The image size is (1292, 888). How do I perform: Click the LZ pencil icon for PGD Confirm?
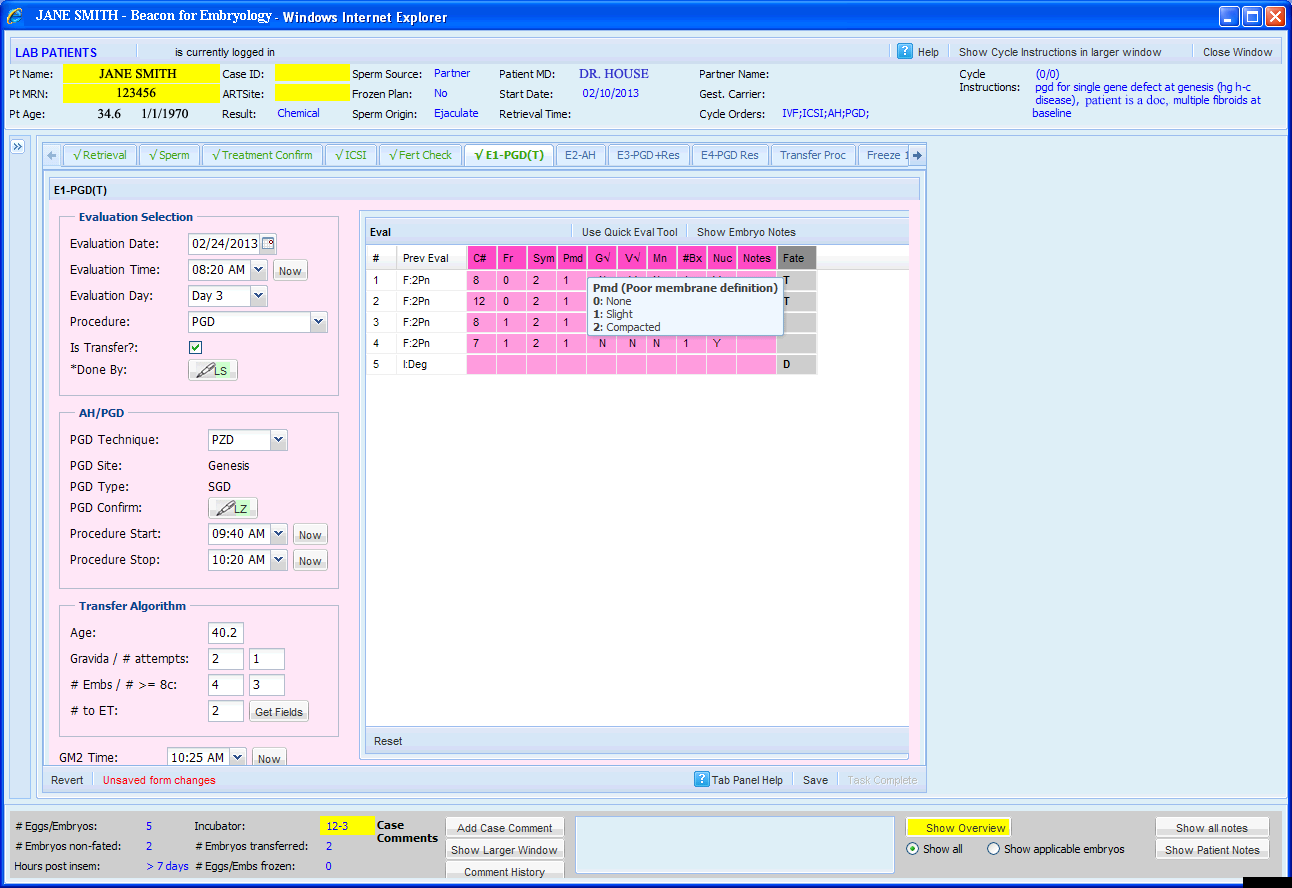[232, 507]
